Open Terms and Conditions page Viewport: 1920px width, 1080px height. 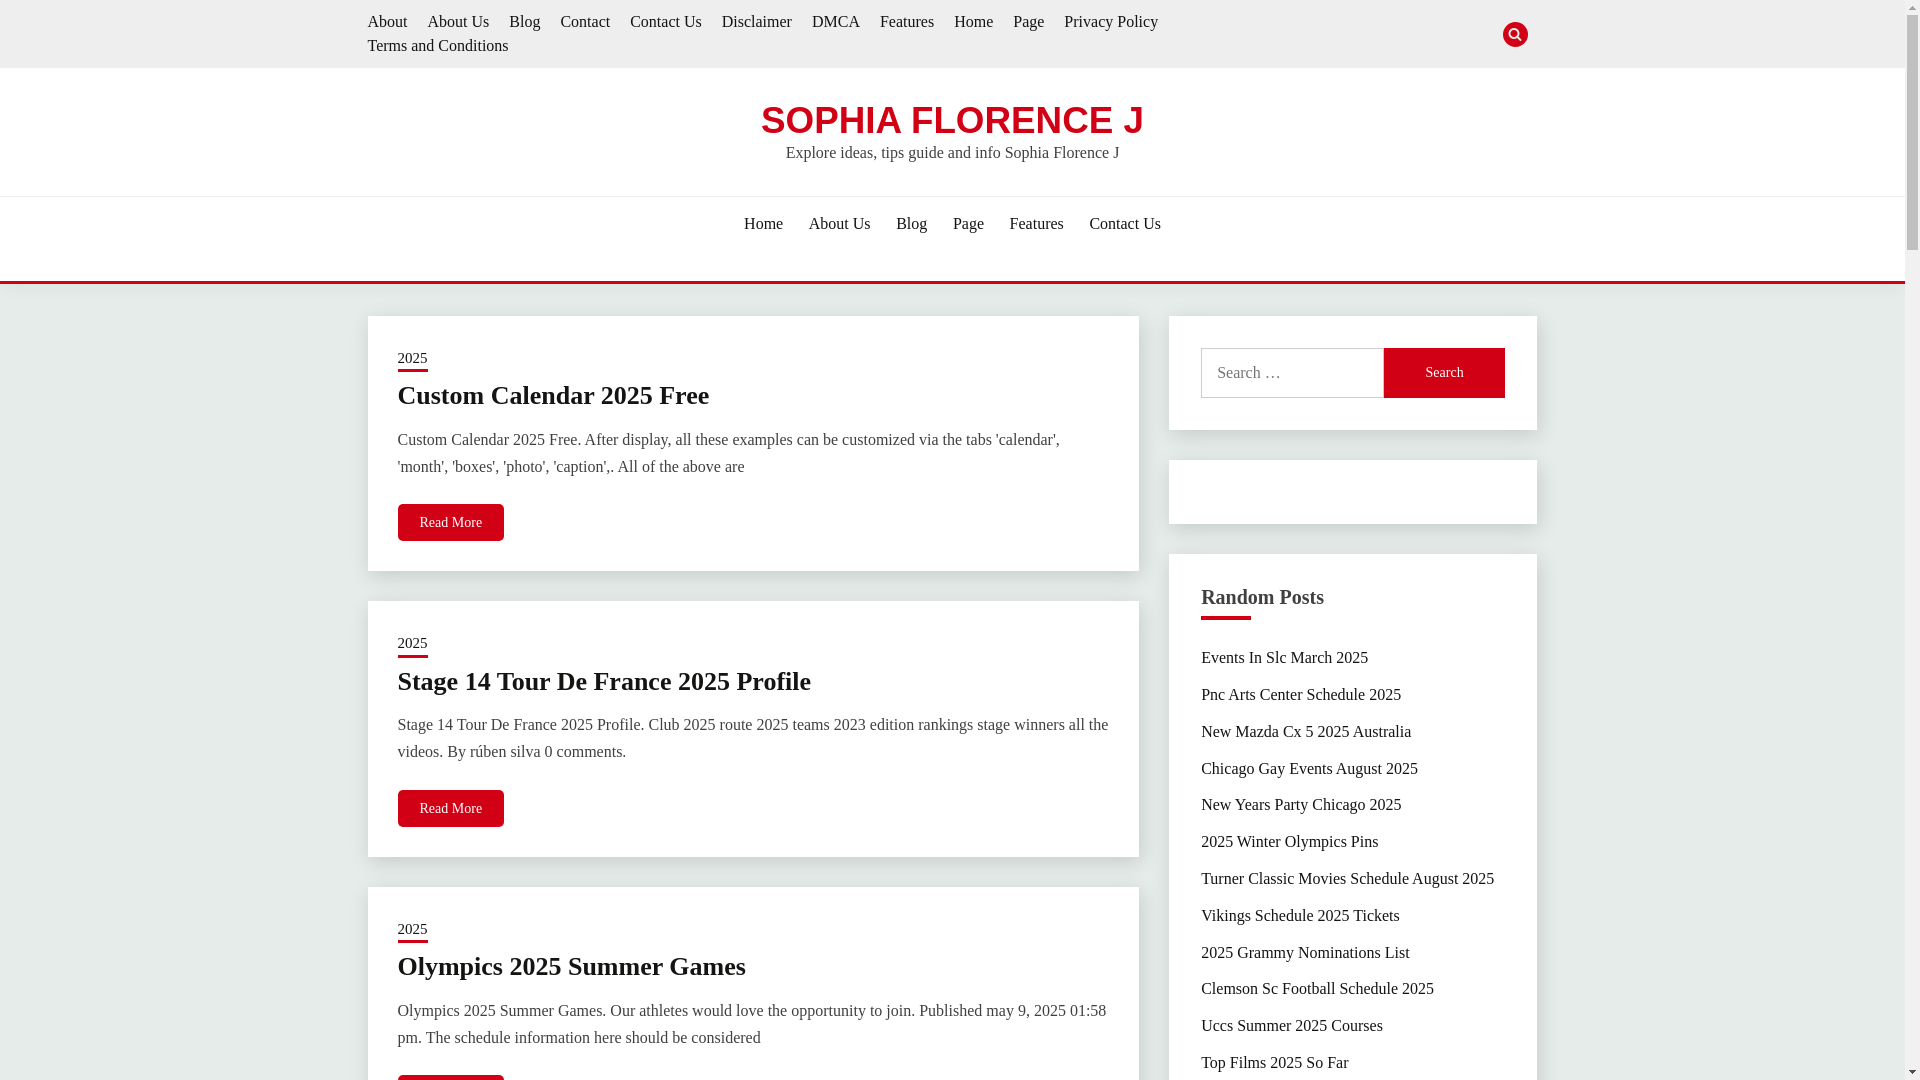click(437, 46)
